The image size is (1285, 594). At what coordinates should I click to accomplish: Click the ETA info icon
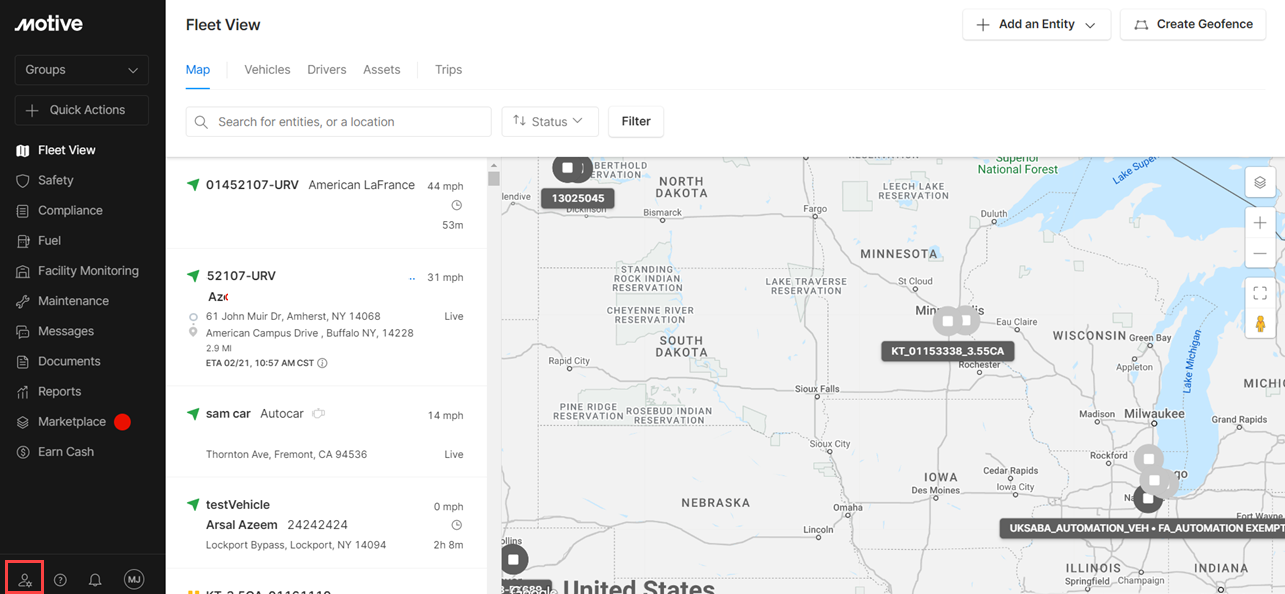click(x=322, y=363)
